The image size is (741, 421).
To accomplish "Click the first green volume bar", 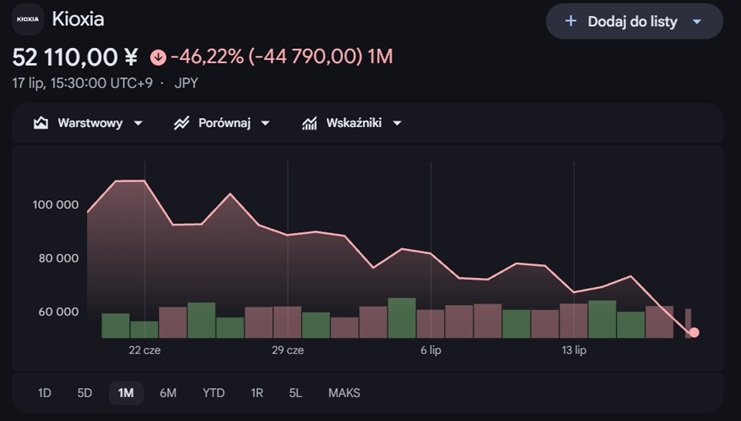I will (x=116, y=326).
